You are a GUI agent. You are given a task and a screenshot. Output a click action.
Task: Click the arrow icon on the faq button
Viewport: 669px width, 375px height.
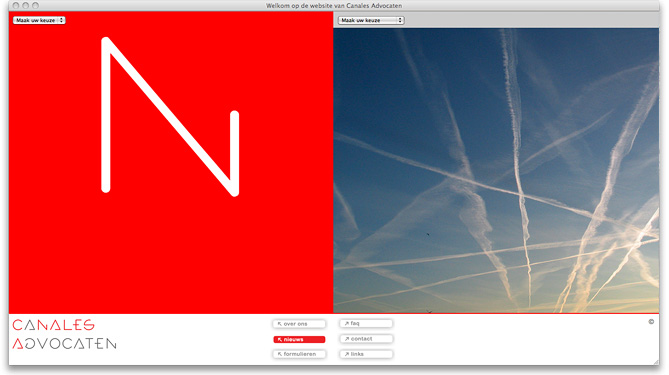346,324
